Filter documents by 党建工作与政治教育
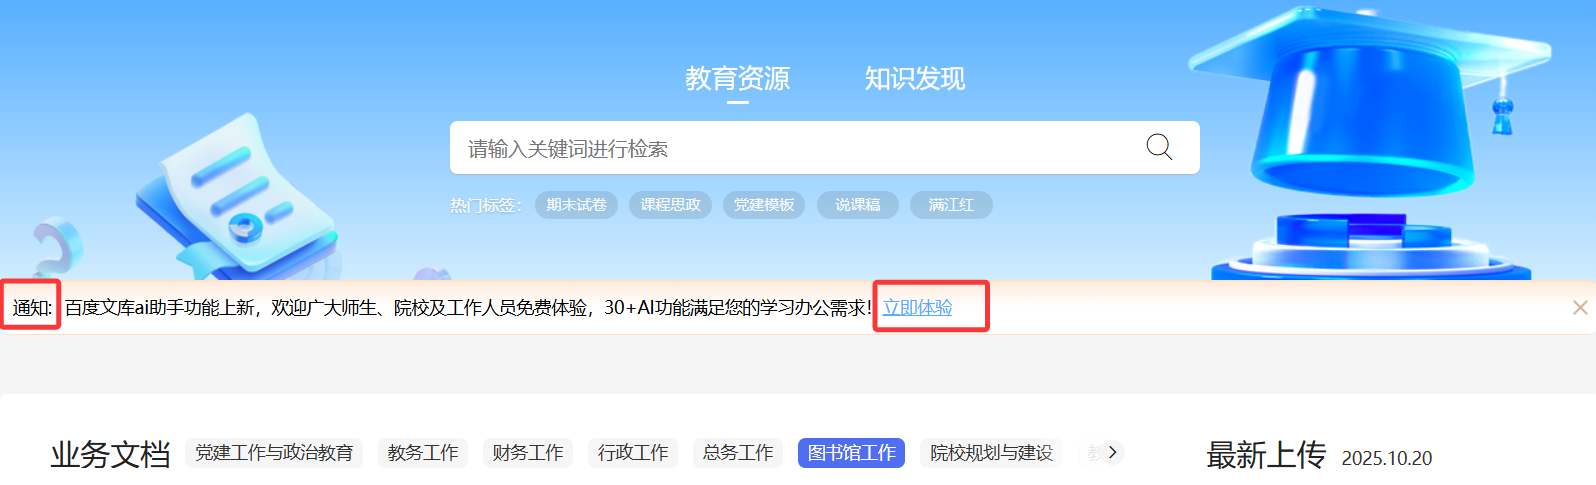 pos(274,453)
